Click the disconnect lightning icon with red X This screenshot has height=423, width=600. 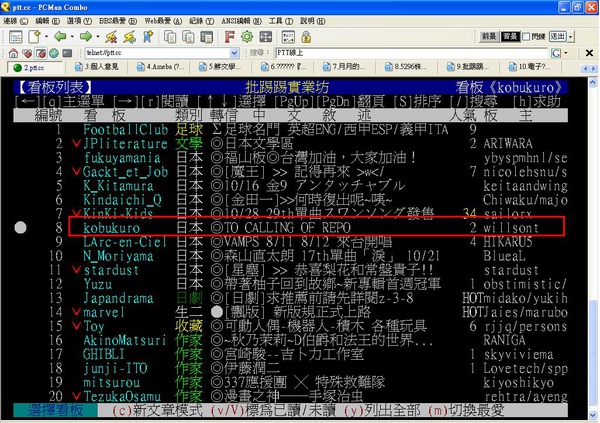point(111,37)
